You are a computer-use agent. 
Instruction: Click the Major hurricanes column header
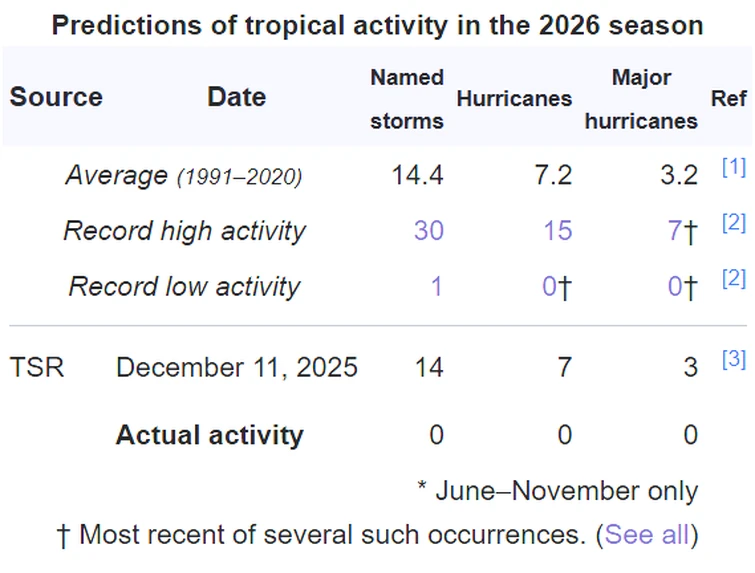point(641,99)
